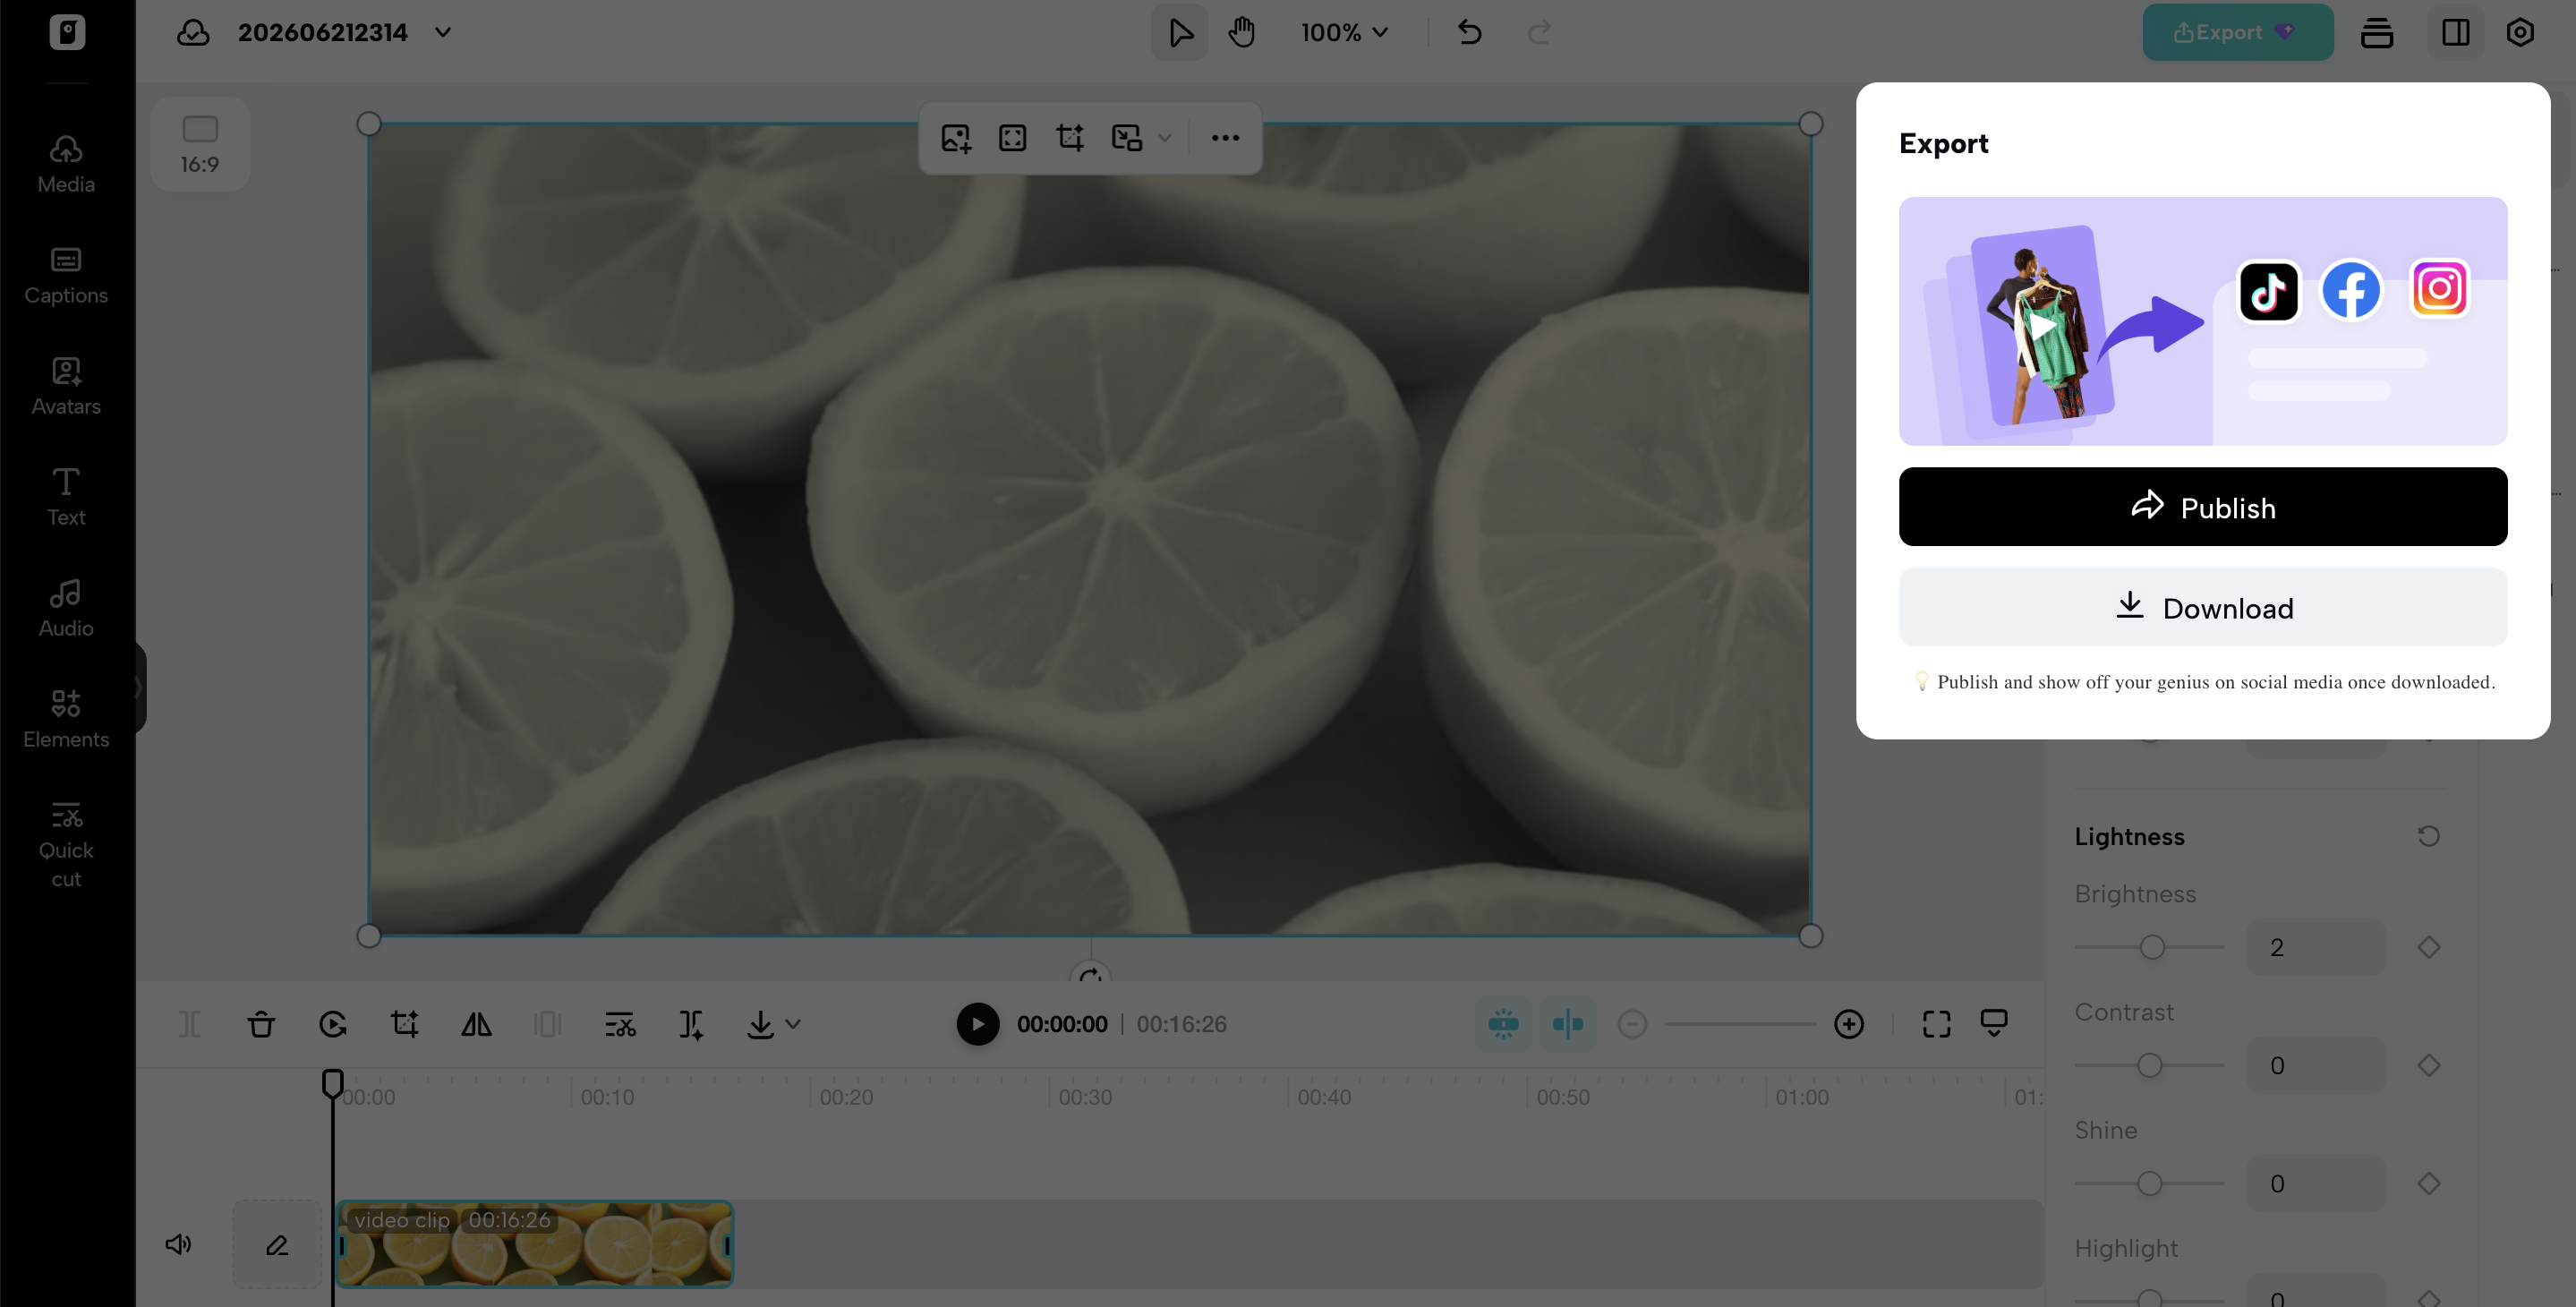Redo the last action
The width and height of the screenshot is (2576, 1307).
point(1539,32)
